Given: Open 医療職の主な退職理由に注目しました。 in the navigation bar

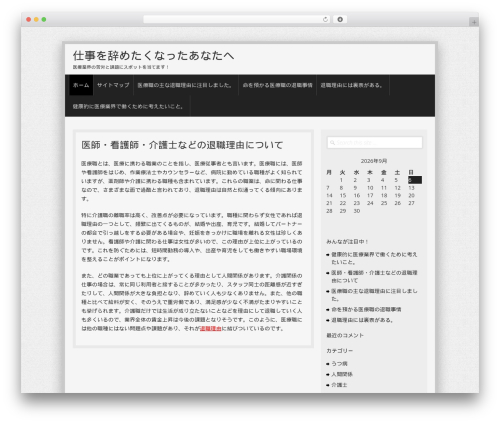Looking at the screenshot, I should tap(186, 85).
